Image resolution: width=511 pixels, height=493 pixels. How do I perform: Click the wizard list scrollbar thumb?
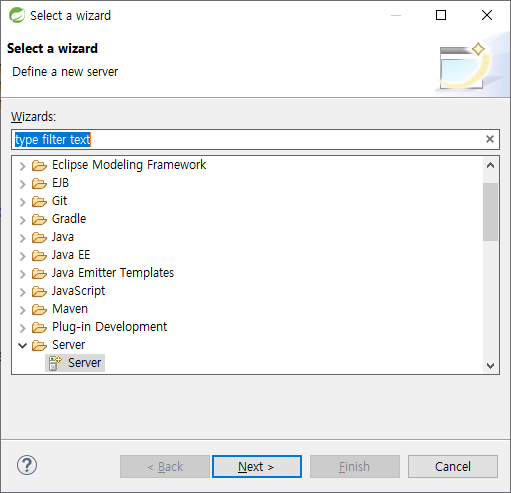[x=490, y=212]
